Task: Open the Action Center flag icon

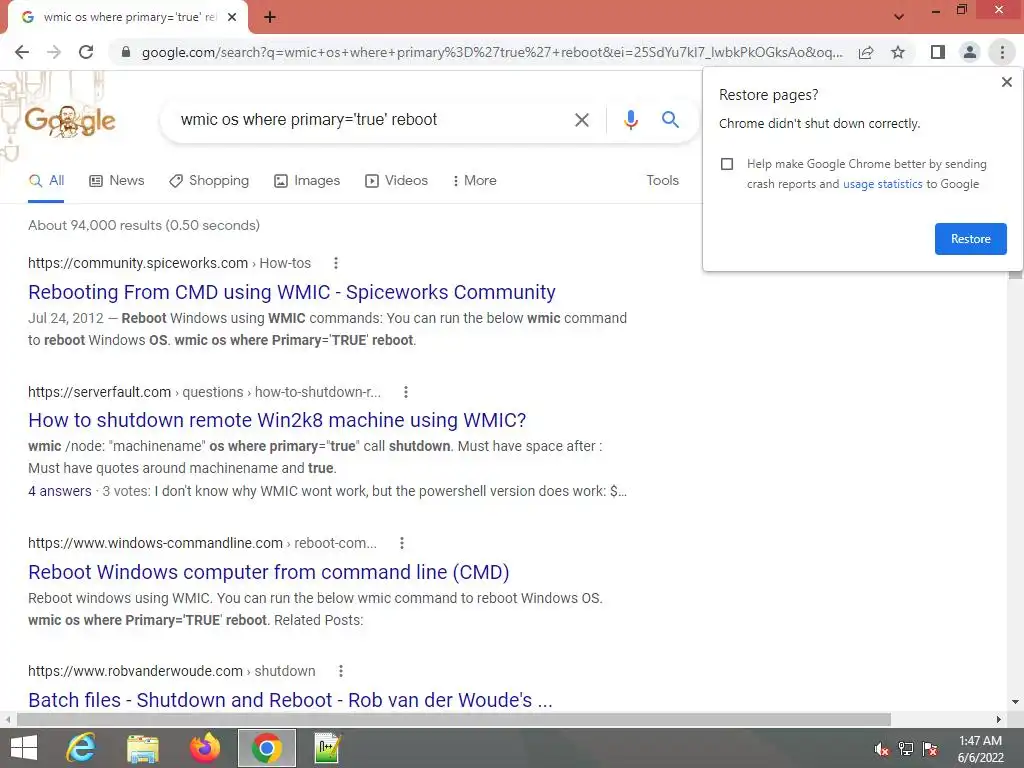Action: point(930,749)
